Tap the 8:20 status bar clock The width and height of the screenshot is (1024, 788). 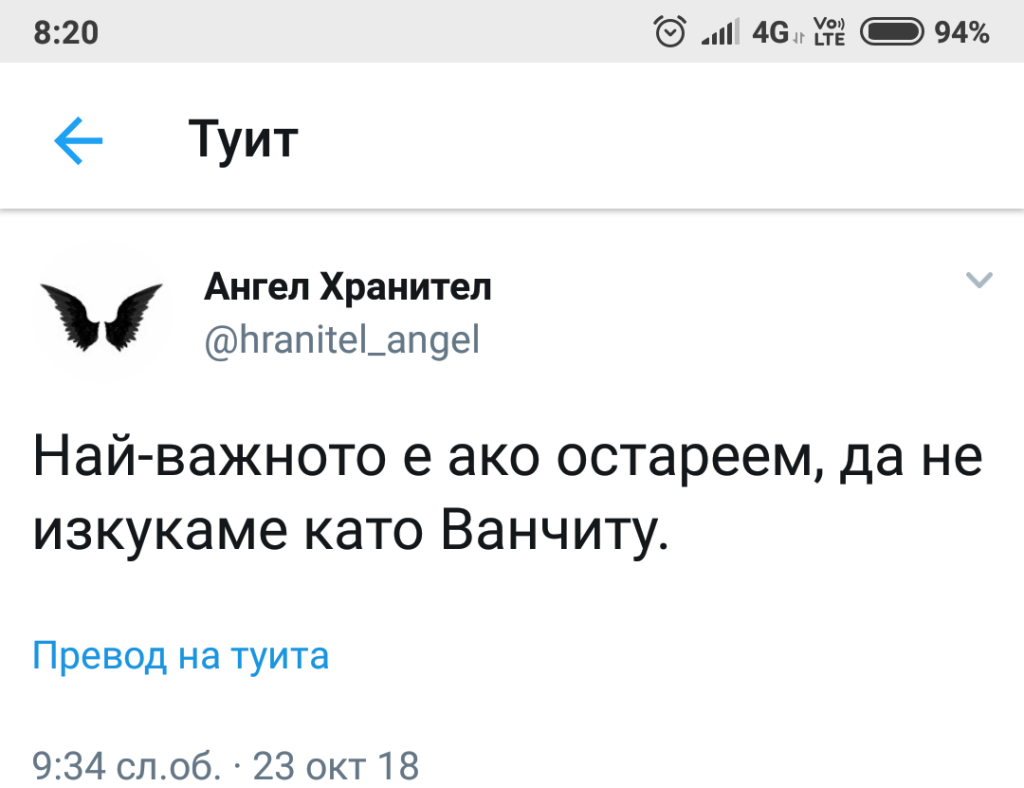pos(66,33)
